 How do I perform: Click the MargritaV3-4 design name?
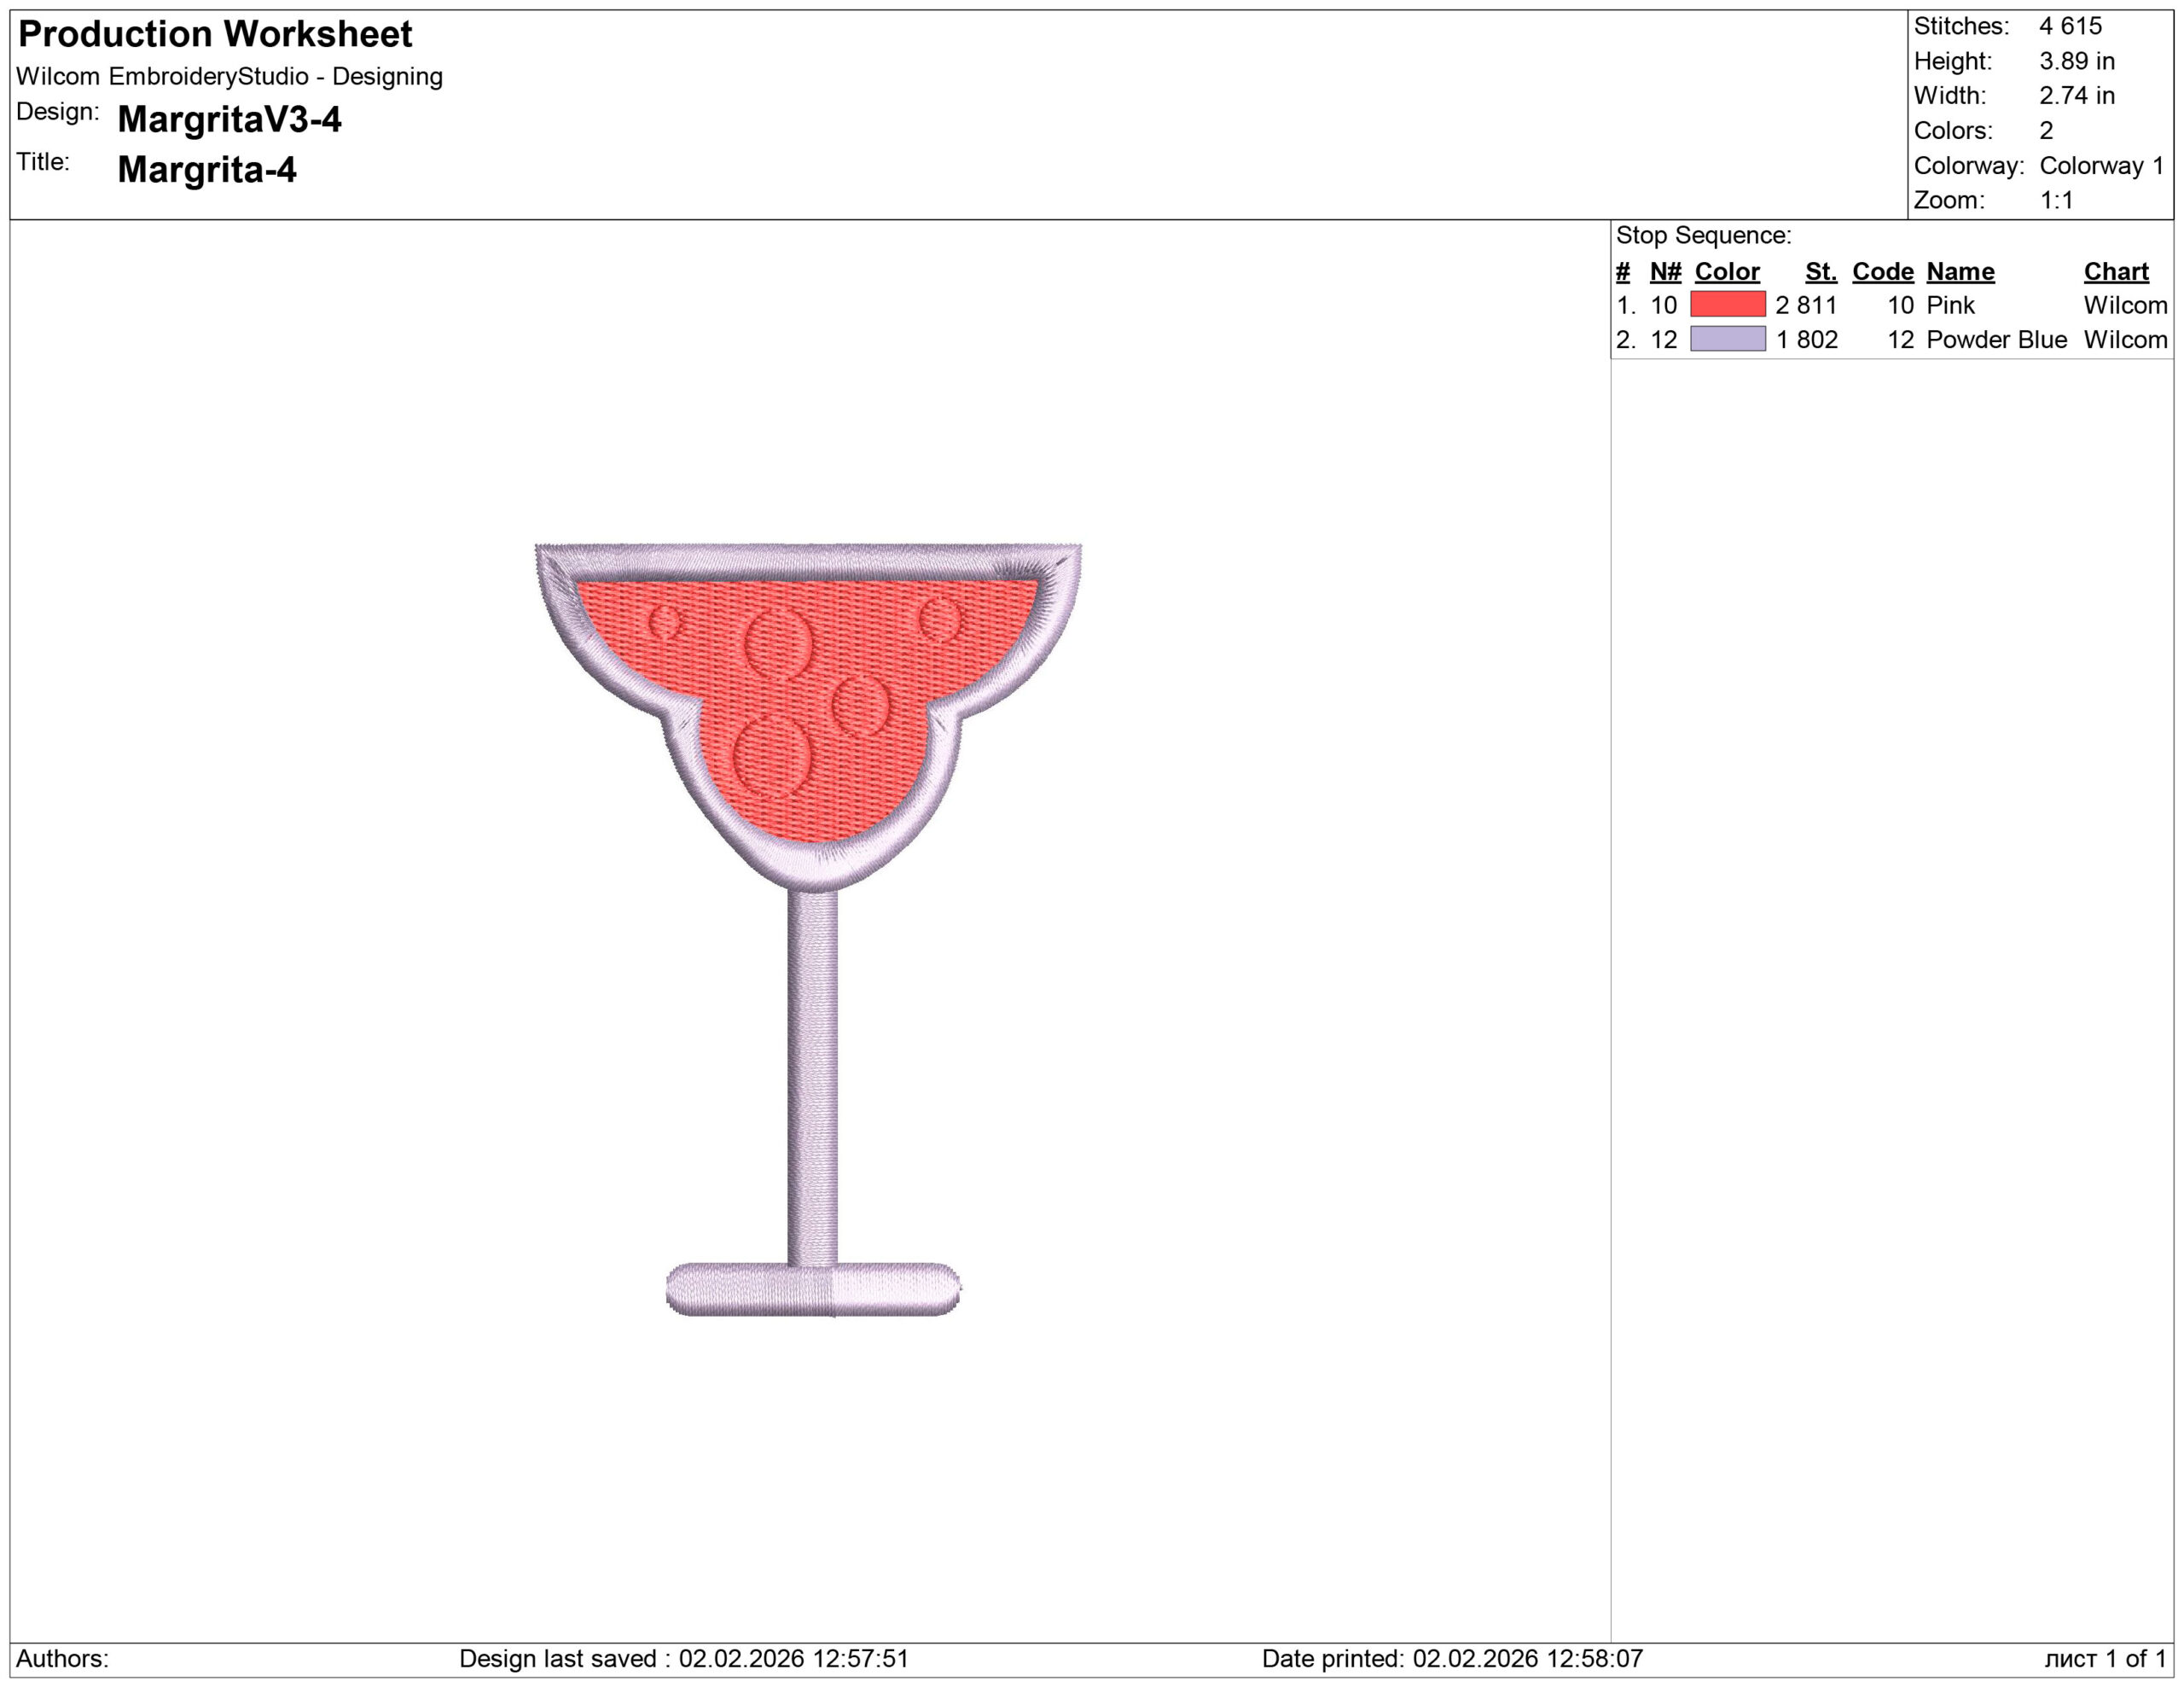point(229,119)
